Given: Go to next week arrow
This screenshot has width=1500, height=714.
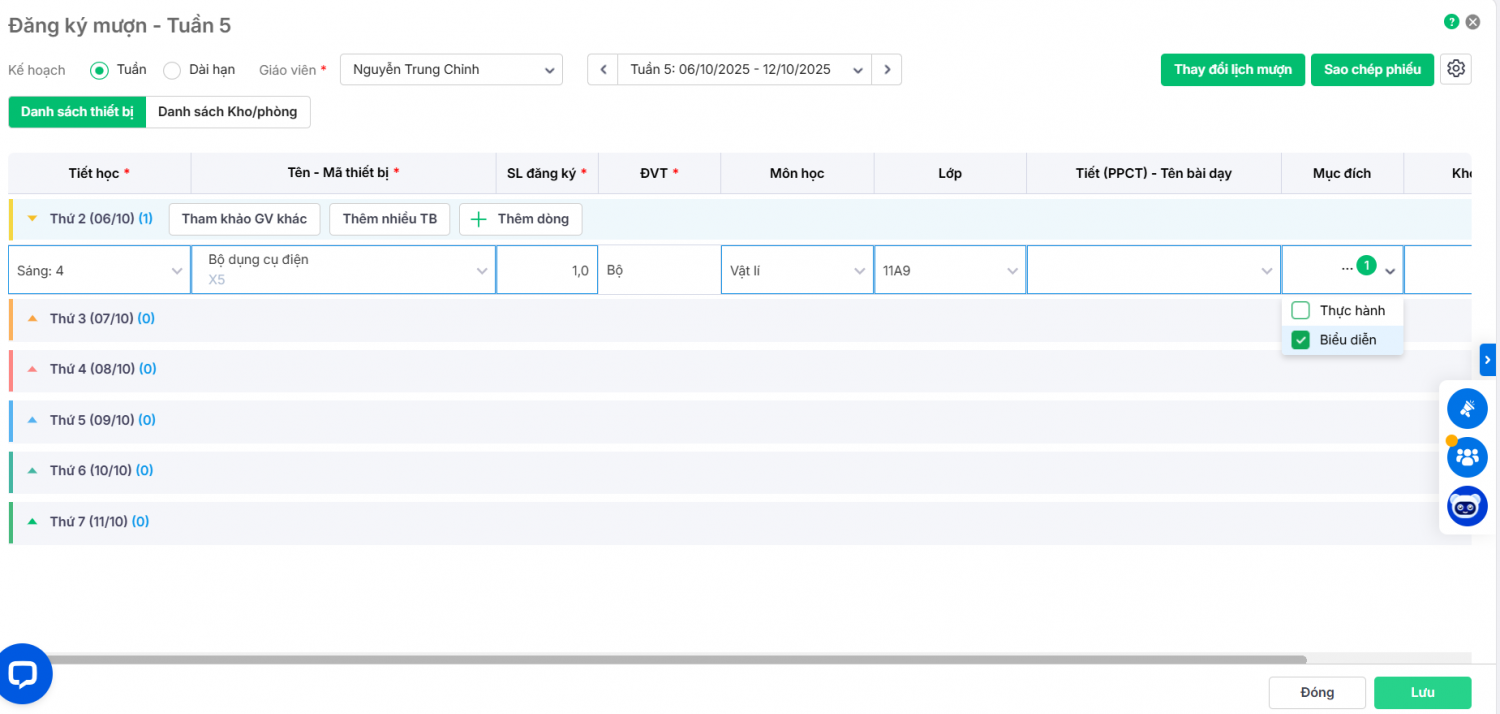Looking at the screenshot, I should (886, 70).
